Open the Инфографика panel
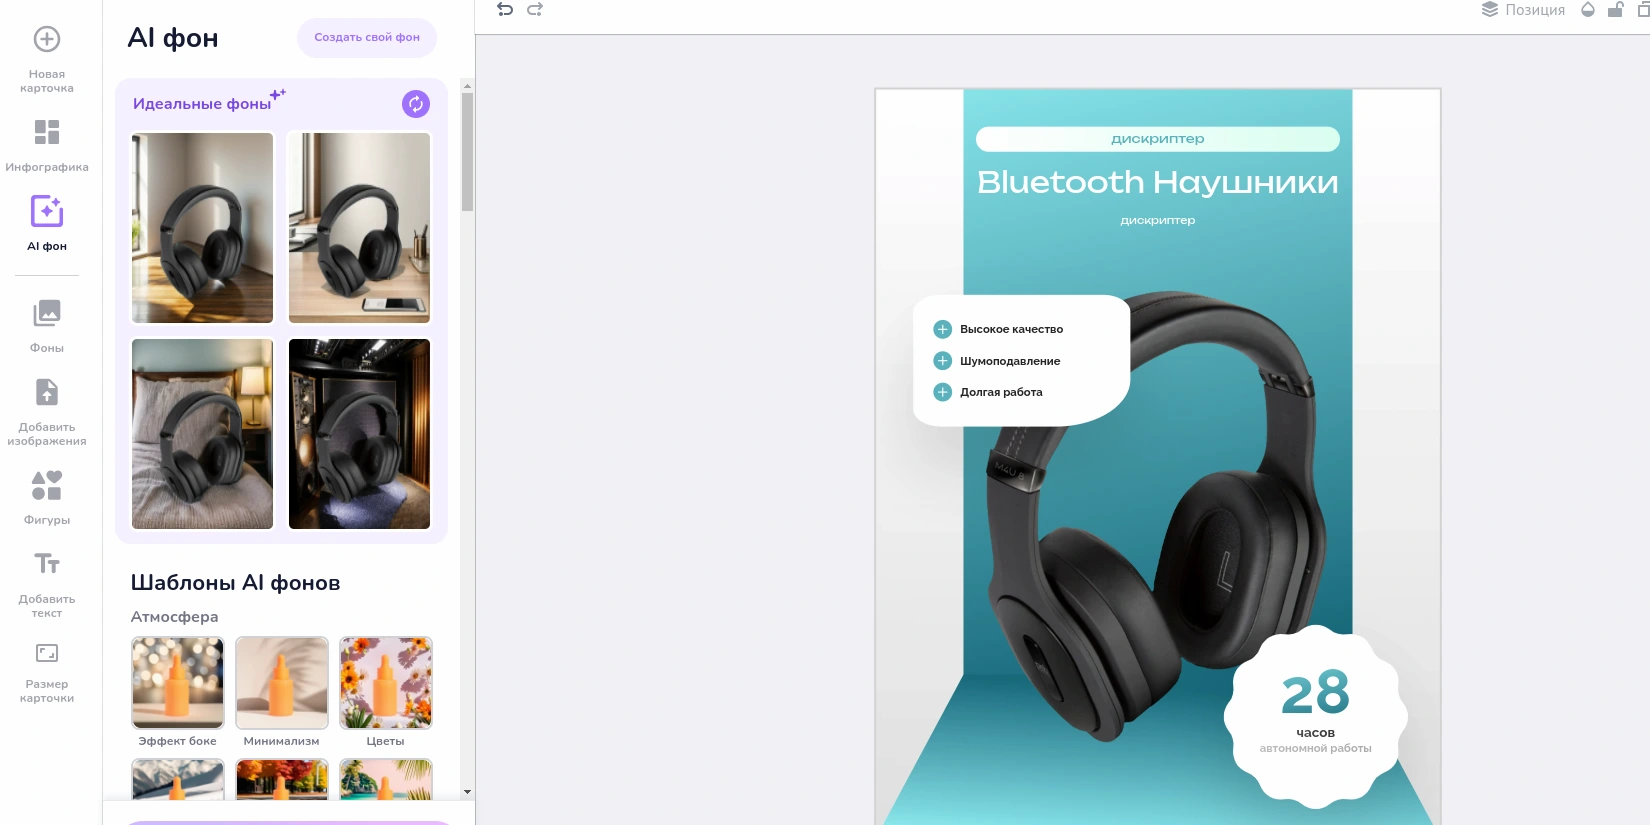The image size is (1650, 825). point(47,145)
